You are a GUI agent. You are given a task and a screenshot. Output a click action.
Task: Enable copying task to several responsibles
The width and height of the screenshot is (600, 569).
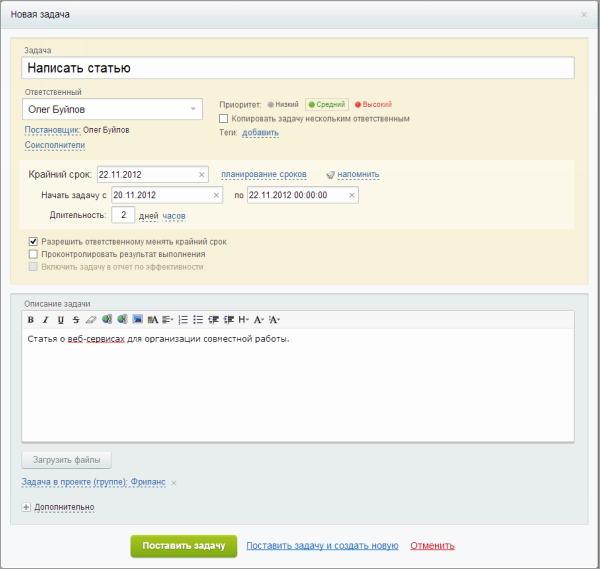(x=224, y=118)
